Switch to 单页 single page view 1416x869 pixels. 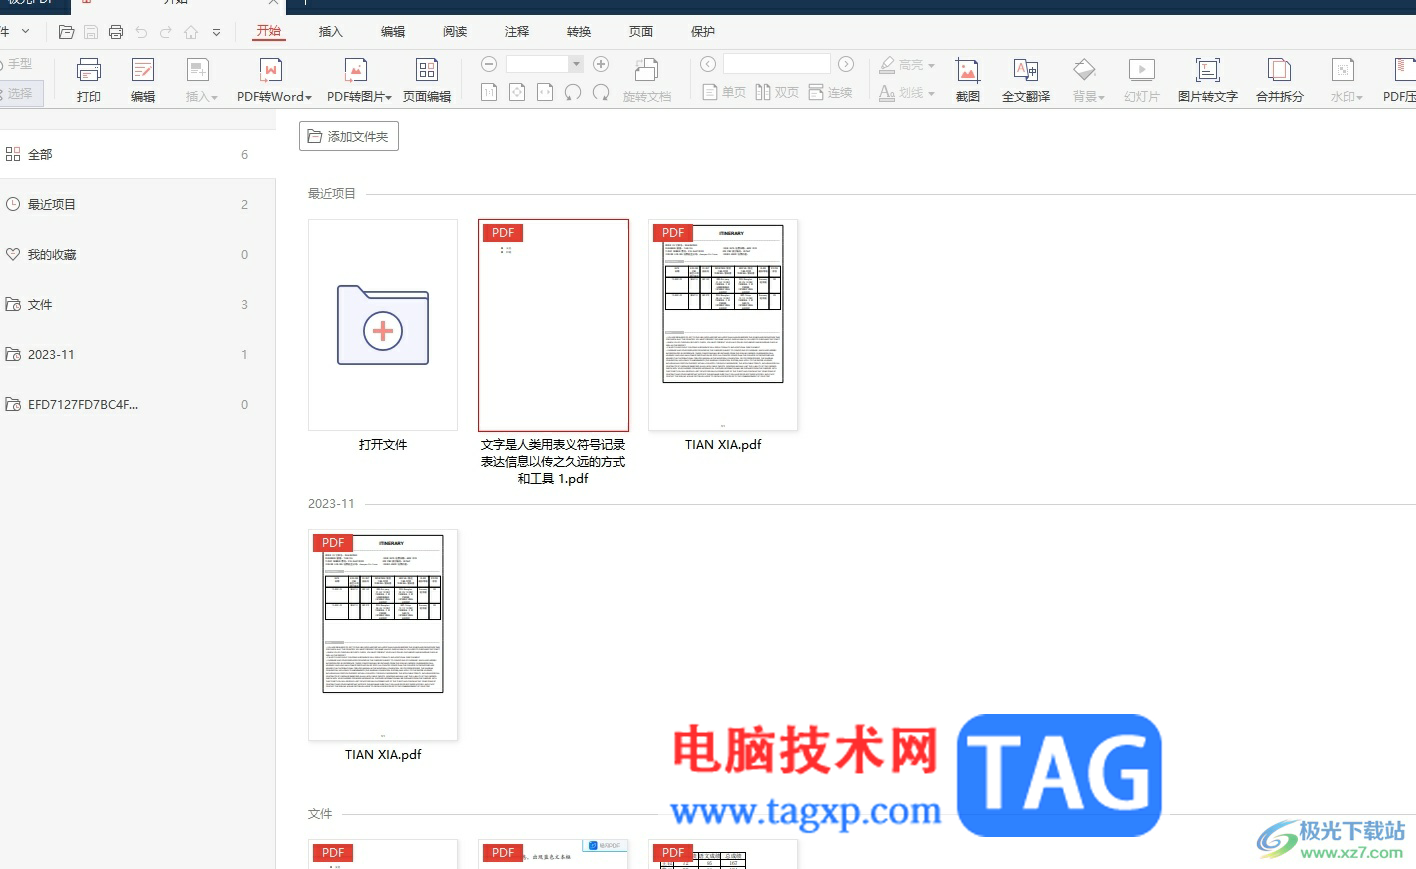tap(724, 93)
